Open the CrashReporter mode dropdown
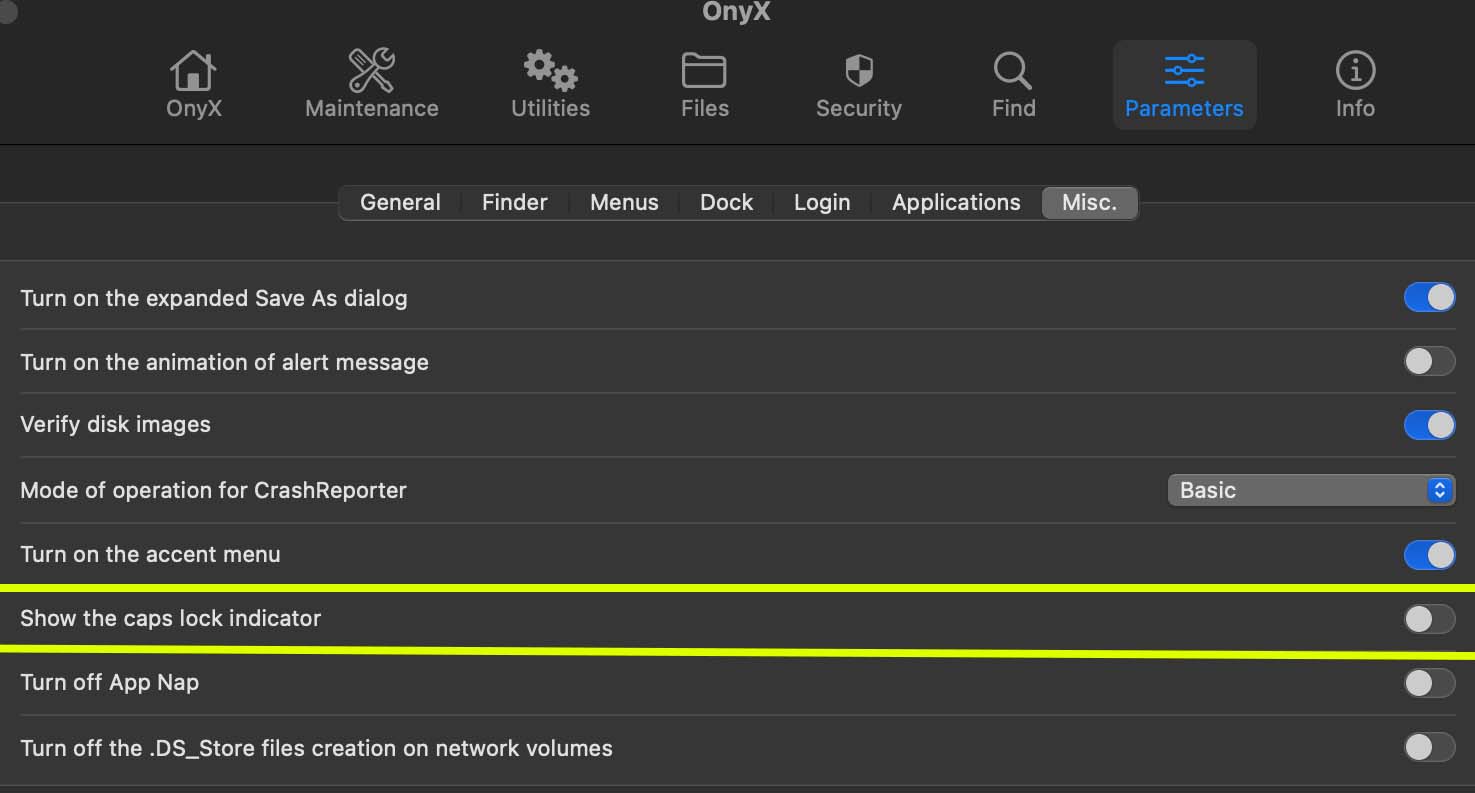 click(x=1310, y=490)
